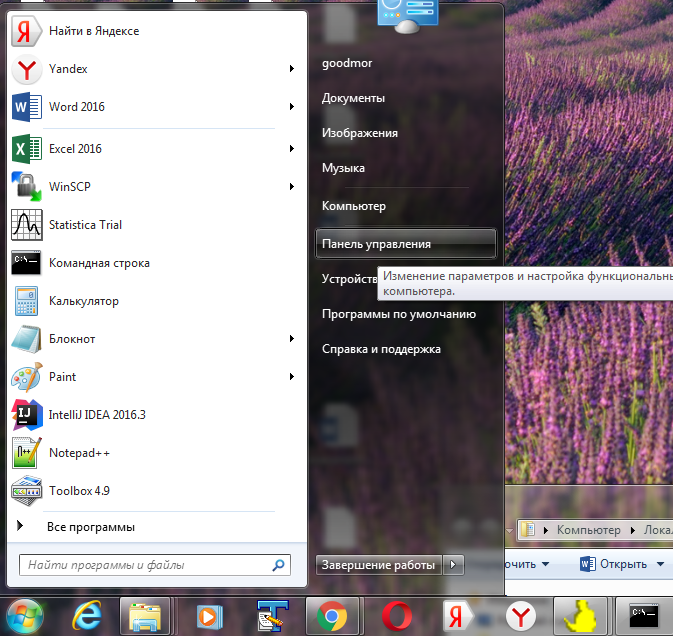Click the Windows Start orb button
The height and width of the screenshot is (636, 673).
(24, 615)
